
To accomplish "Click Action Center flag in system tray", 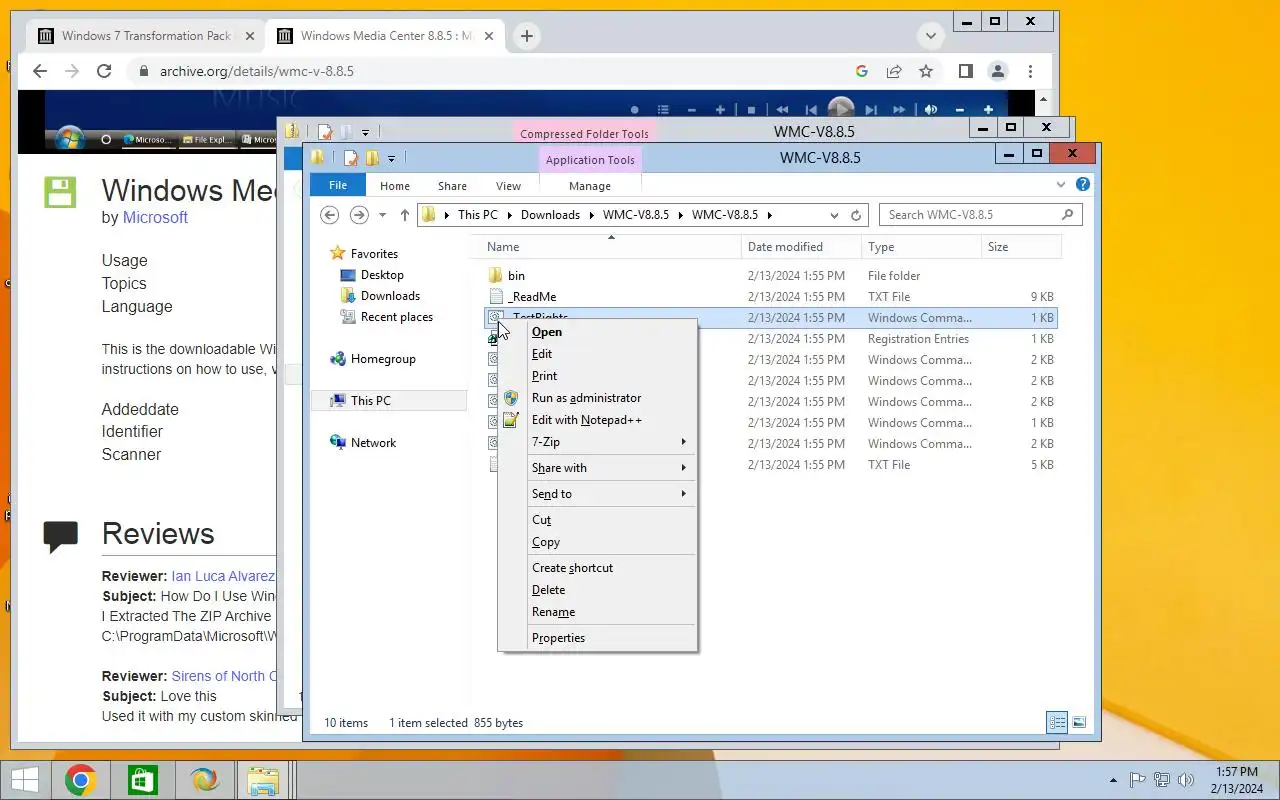I will tap(1137, 780).
